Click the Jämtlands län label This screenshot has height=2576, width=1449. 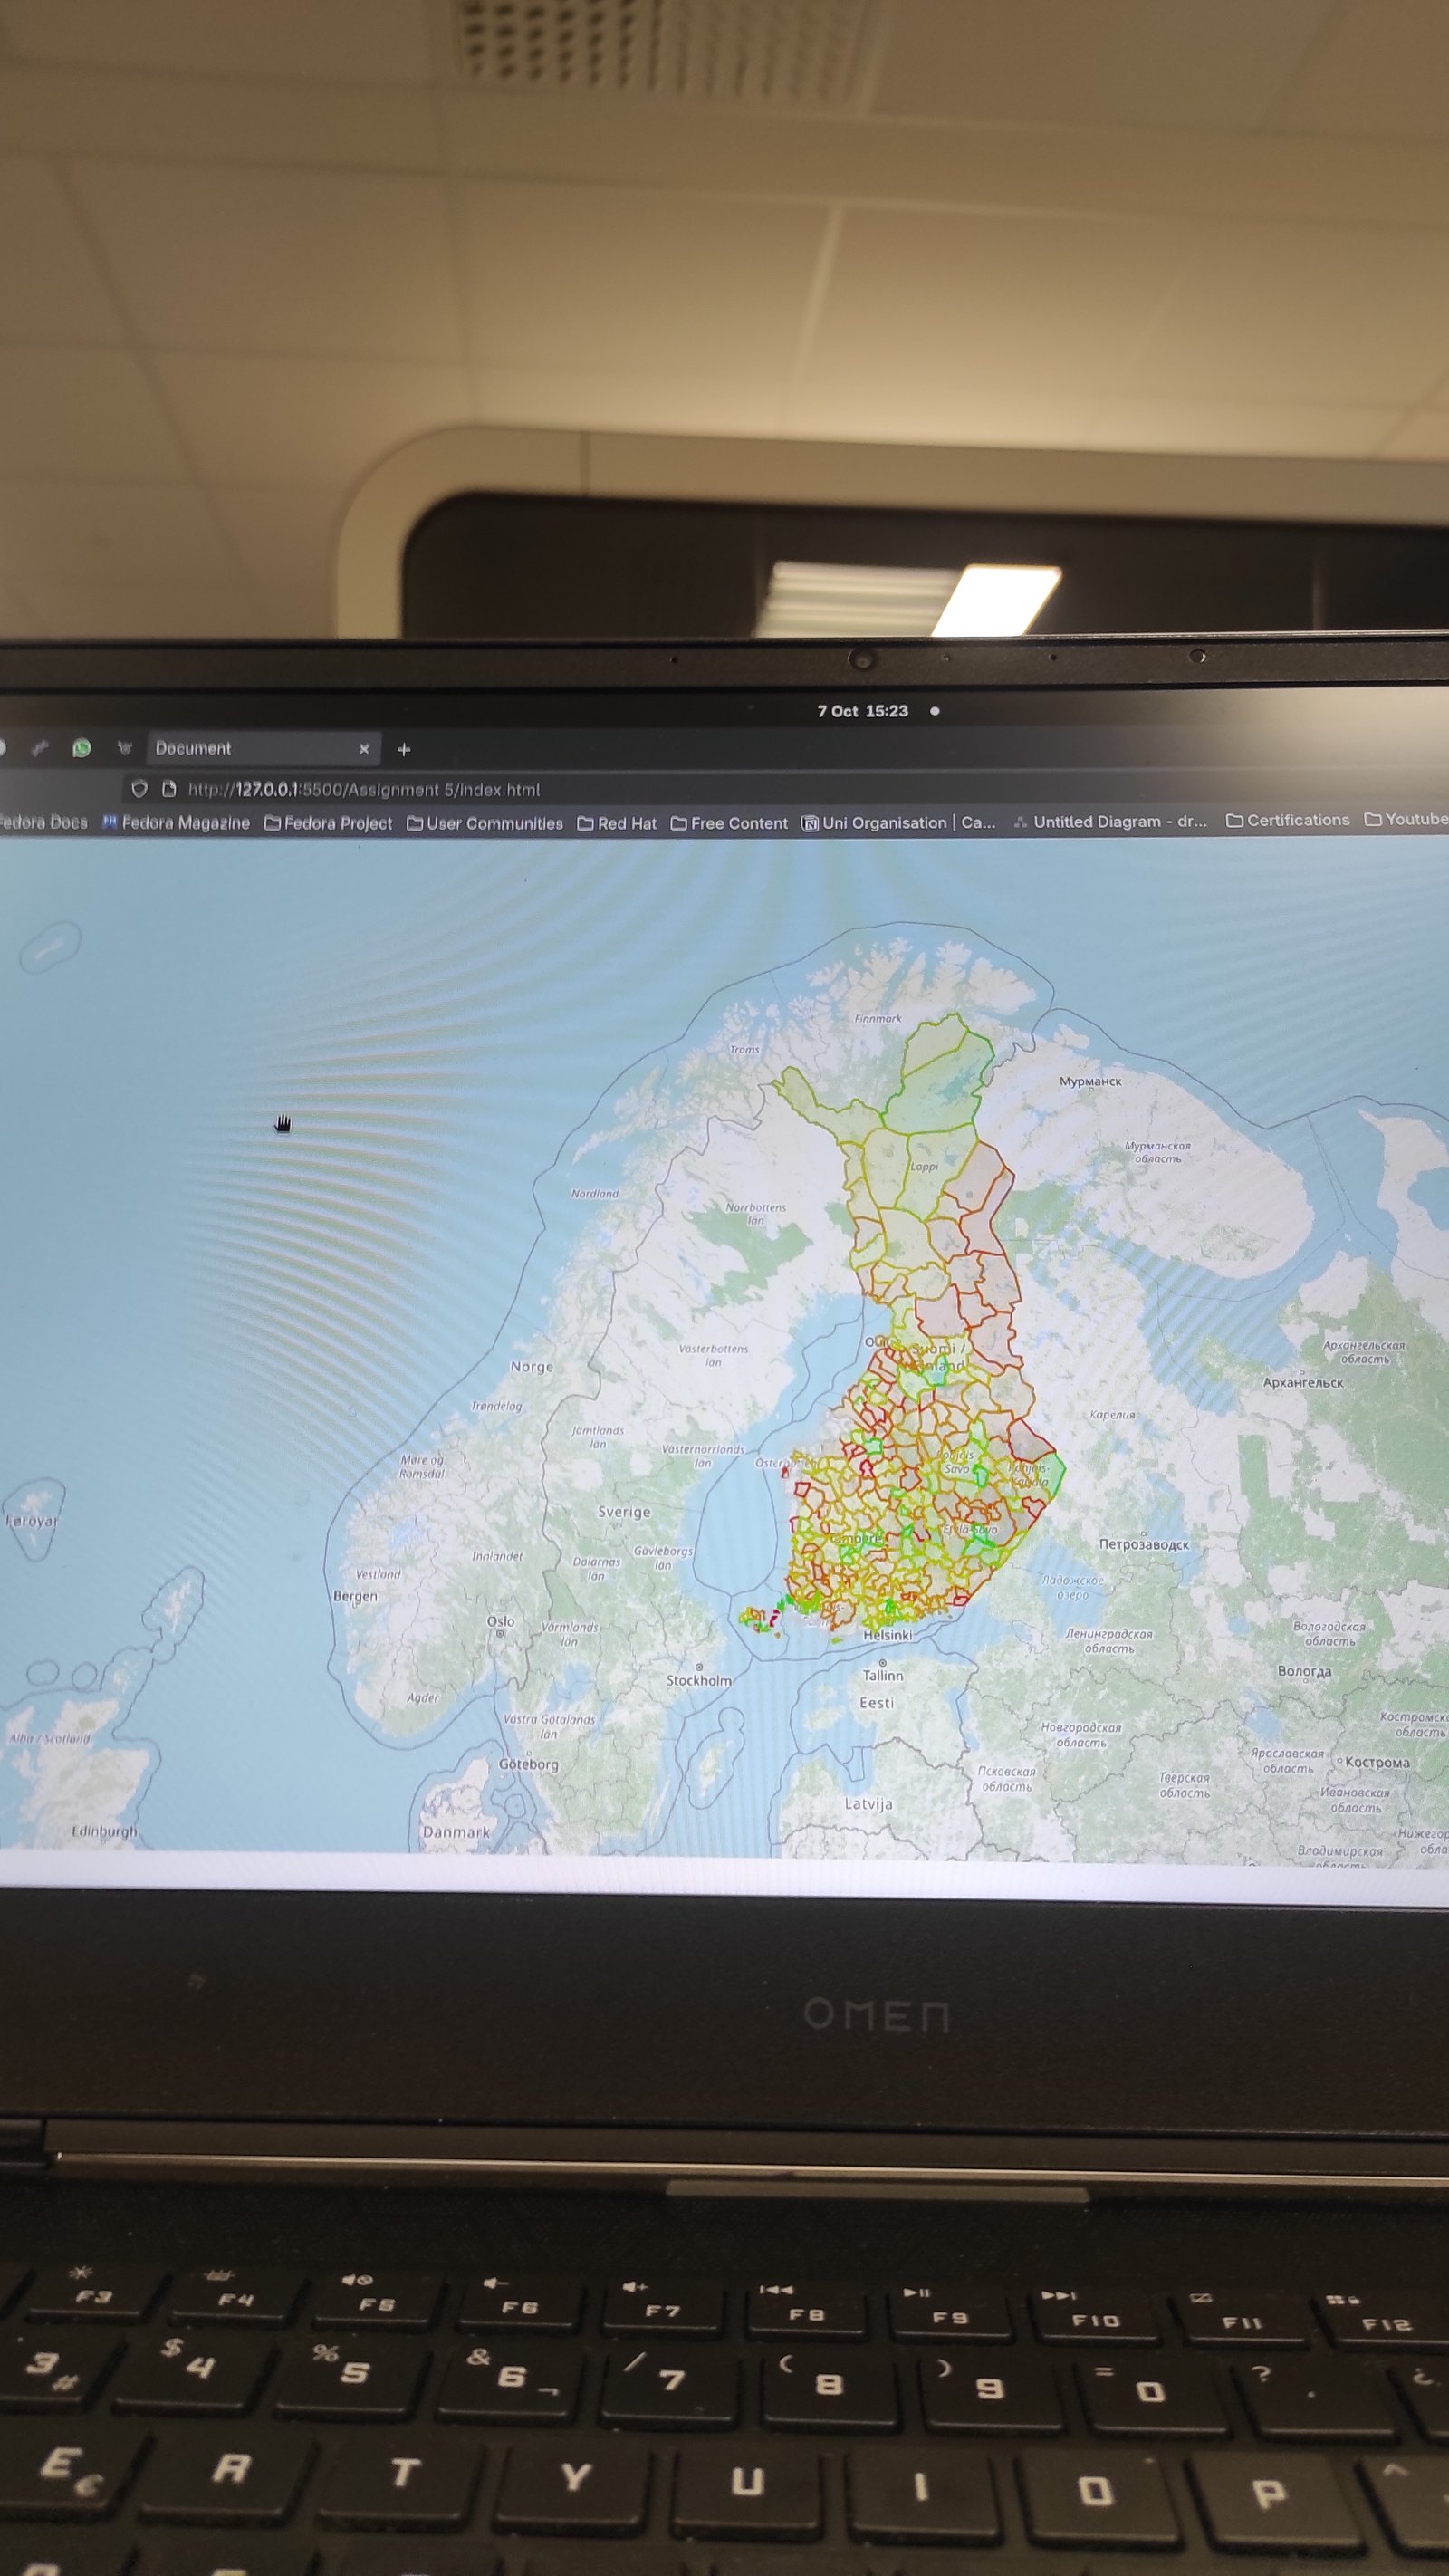(598, 1437)
